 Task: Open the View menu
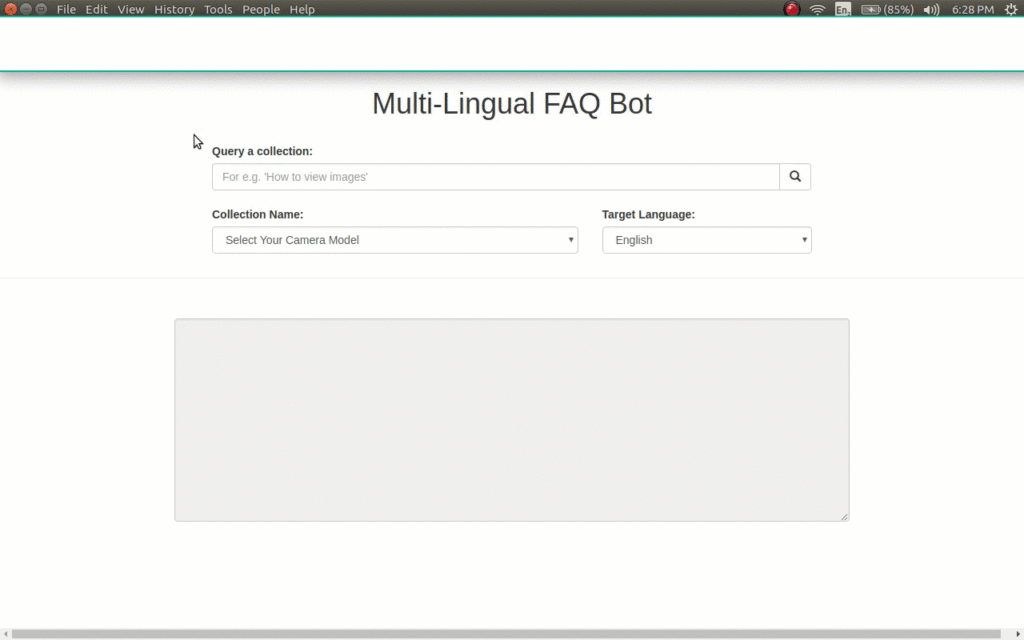click(131, 10)
